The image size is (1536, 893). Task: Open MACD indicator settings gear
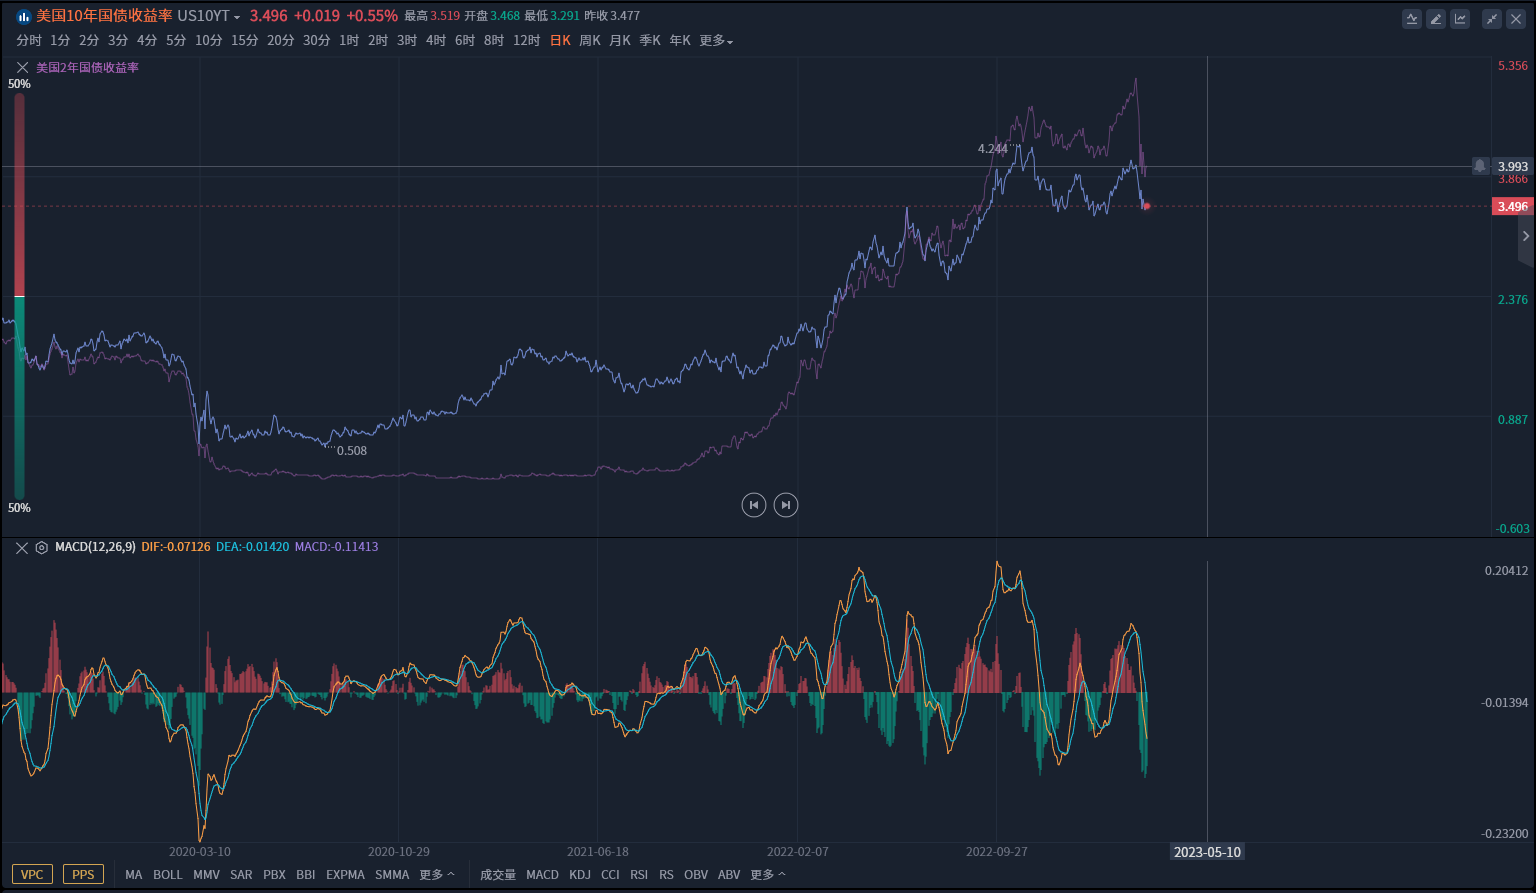click(42, 548)
